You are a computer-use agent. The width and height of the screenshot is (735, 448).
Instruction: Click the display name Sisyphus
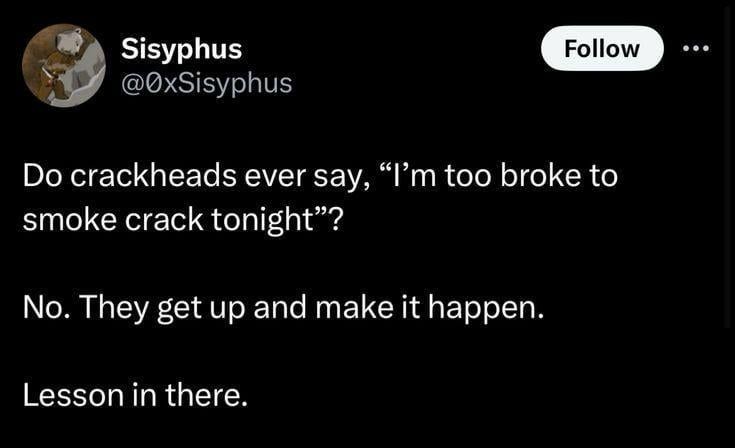181,48
